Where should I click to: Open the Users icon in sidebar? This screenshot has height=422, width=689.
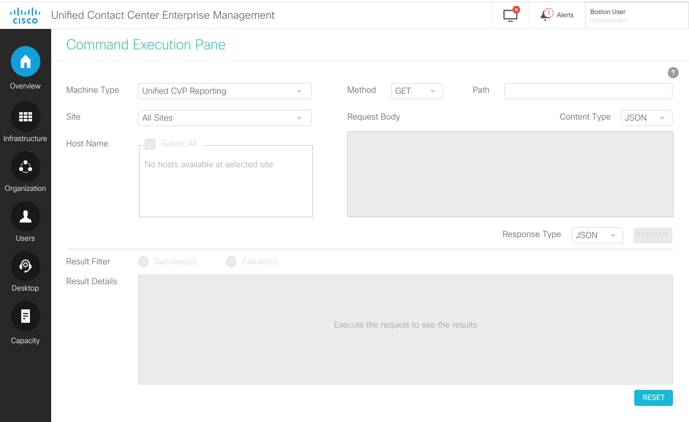(25, 216)
